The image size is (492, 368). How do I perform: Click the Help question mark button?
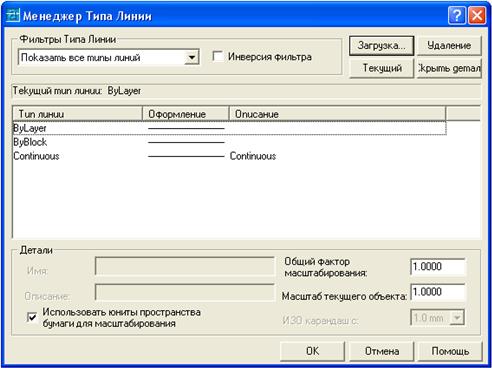456,16
